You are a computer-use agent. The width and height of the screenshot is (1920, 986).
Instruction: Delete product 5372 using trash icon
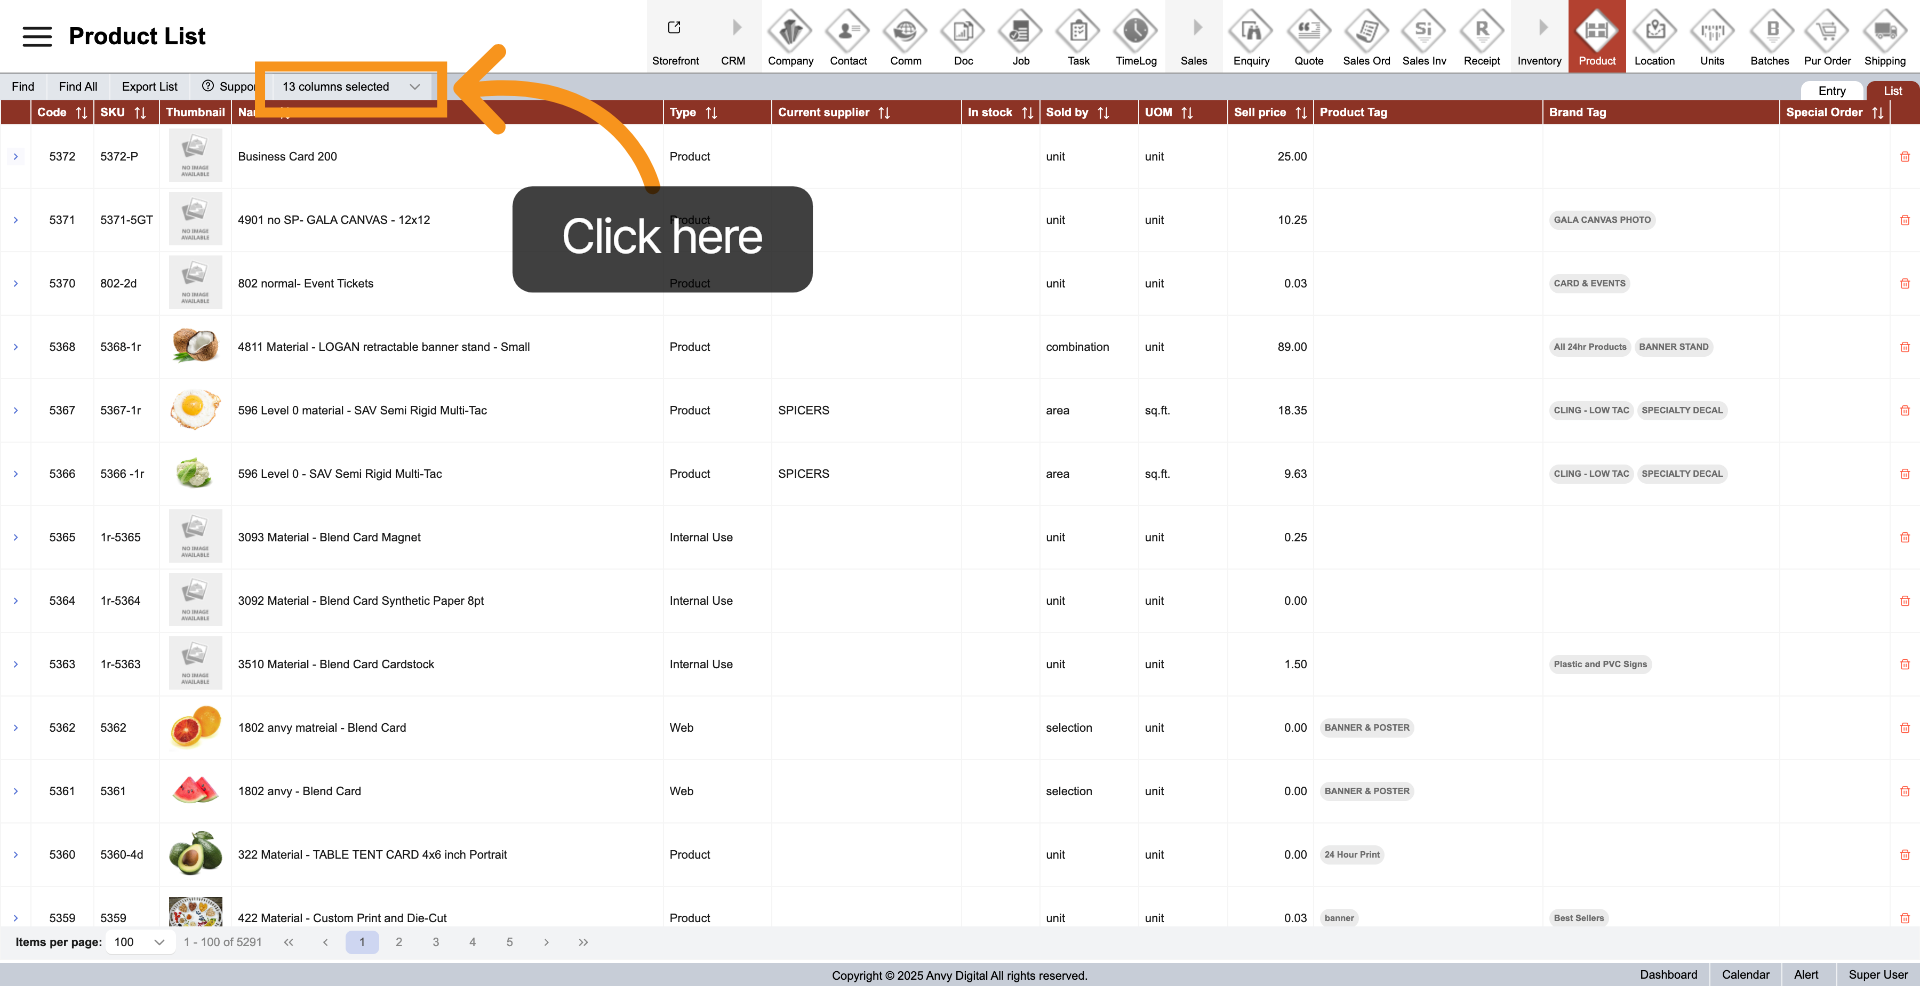(1904, 157)
